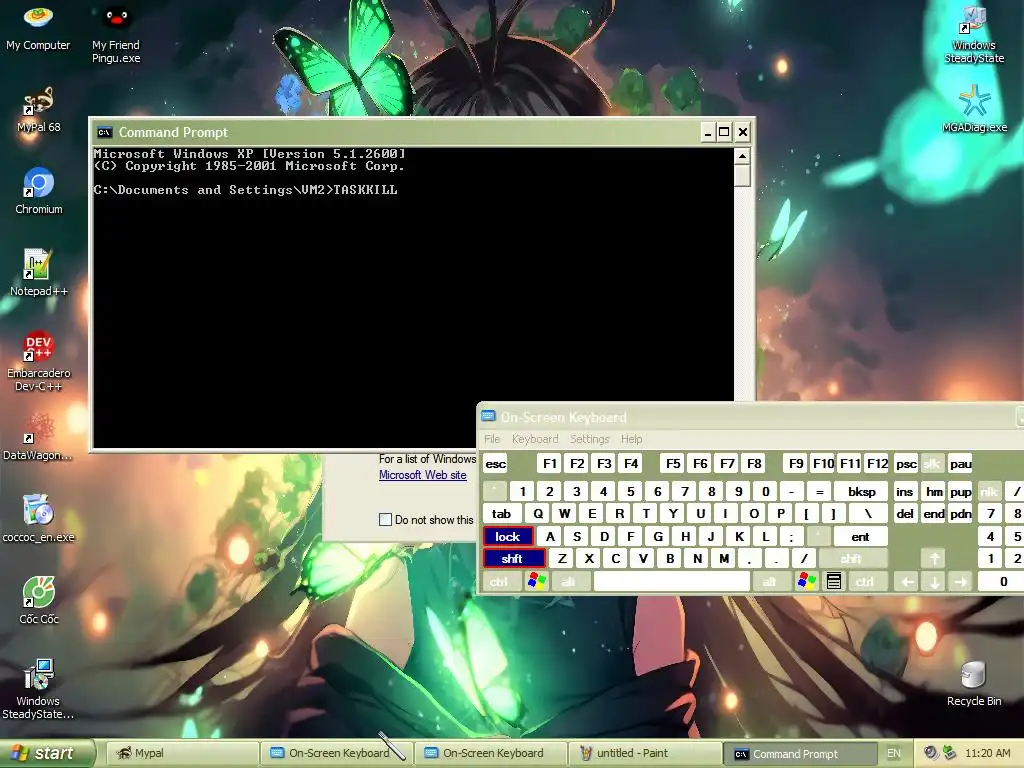Toggle the caps lock key
Image resolution: width=1024 pixels, height=768 pixels.
coord(508,536)
